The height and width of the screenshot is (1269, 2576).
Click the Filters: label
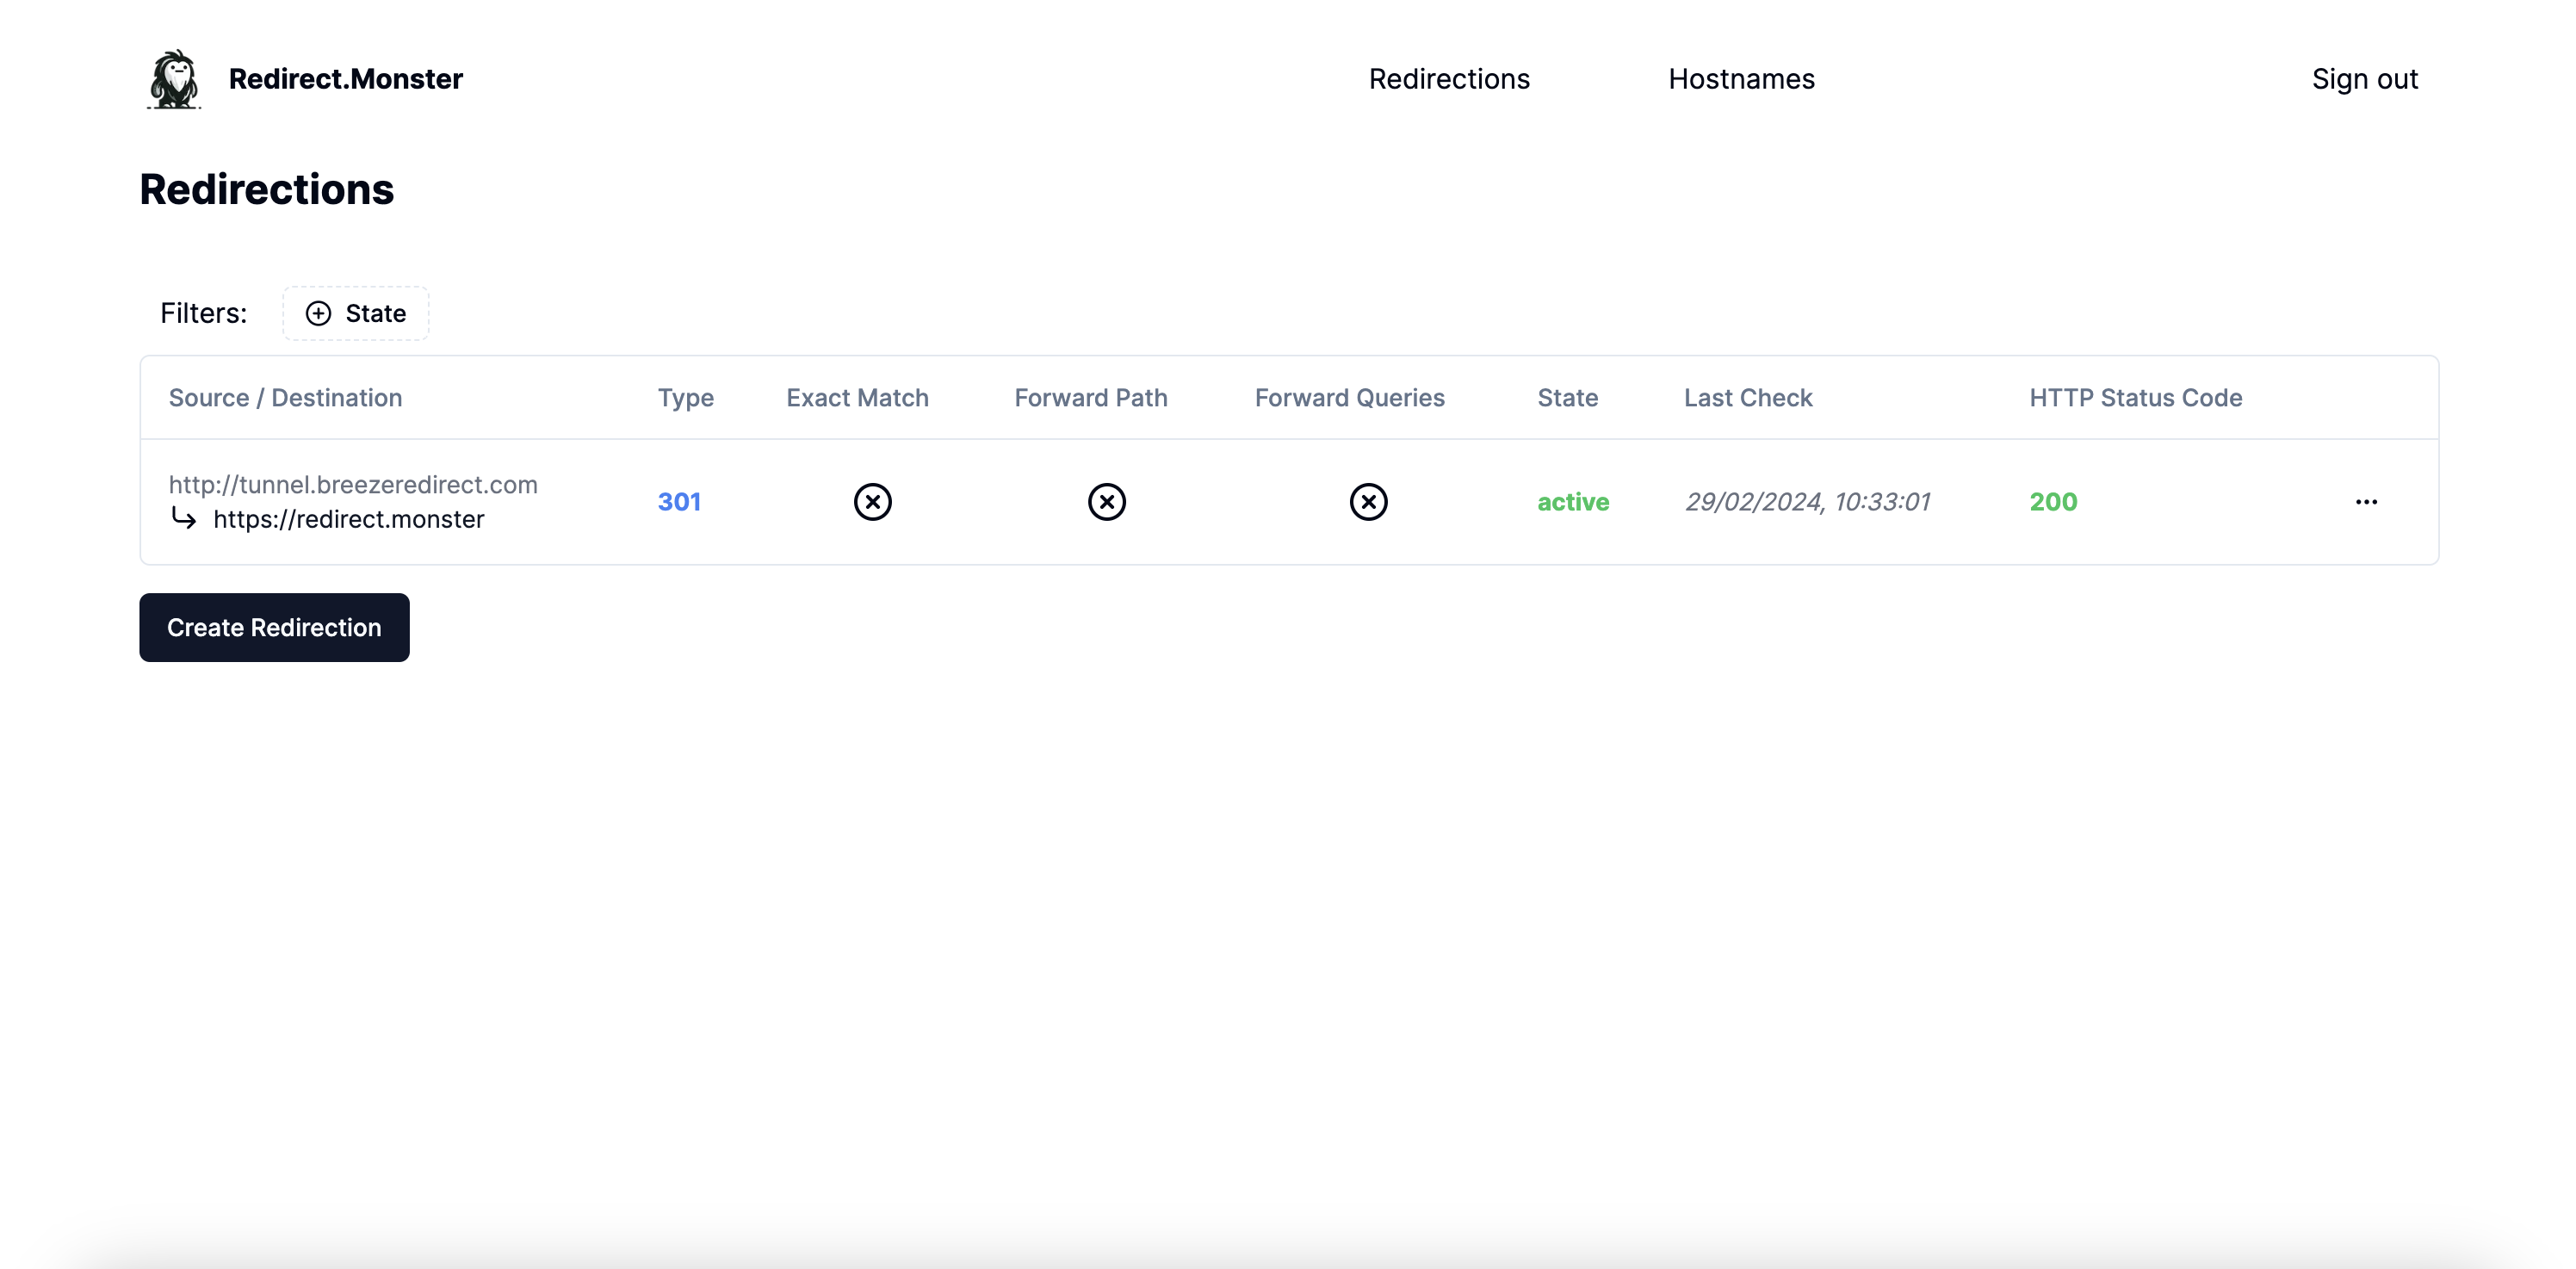point(203,313)
